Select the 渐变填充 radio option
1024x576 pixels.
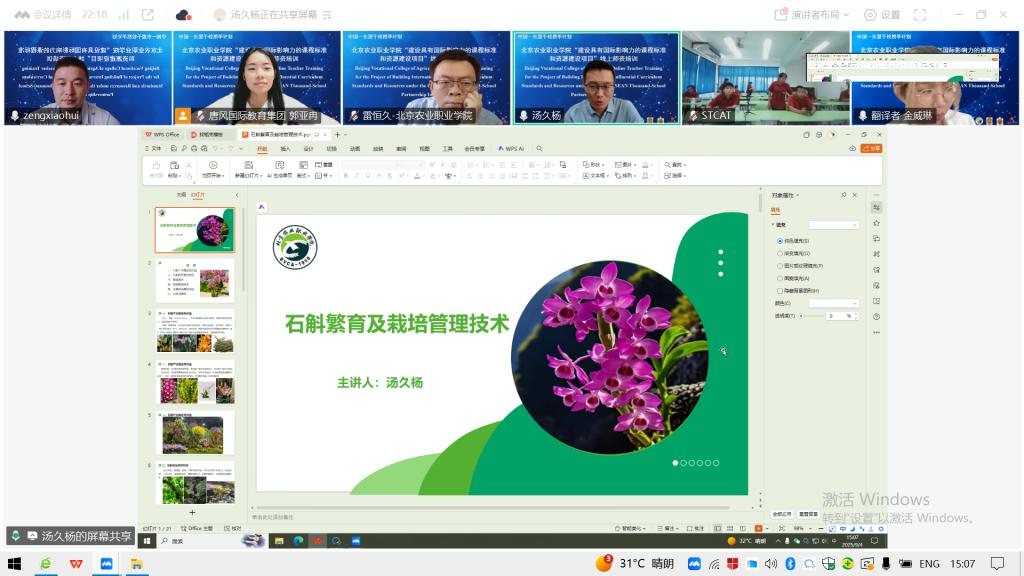click(780, 253)
